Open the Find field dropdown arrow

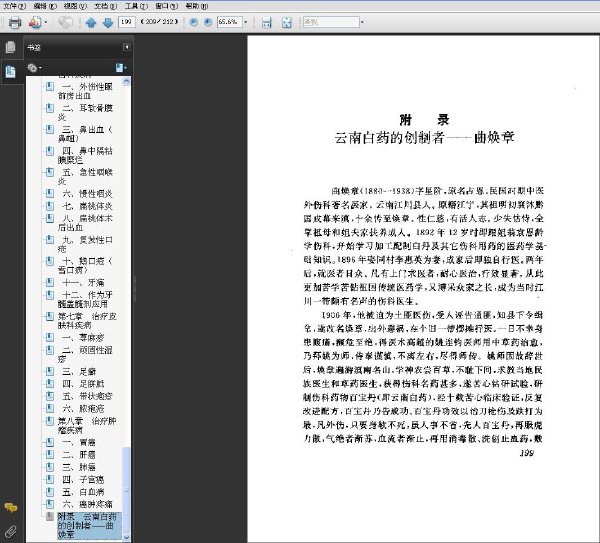point(362,22)
